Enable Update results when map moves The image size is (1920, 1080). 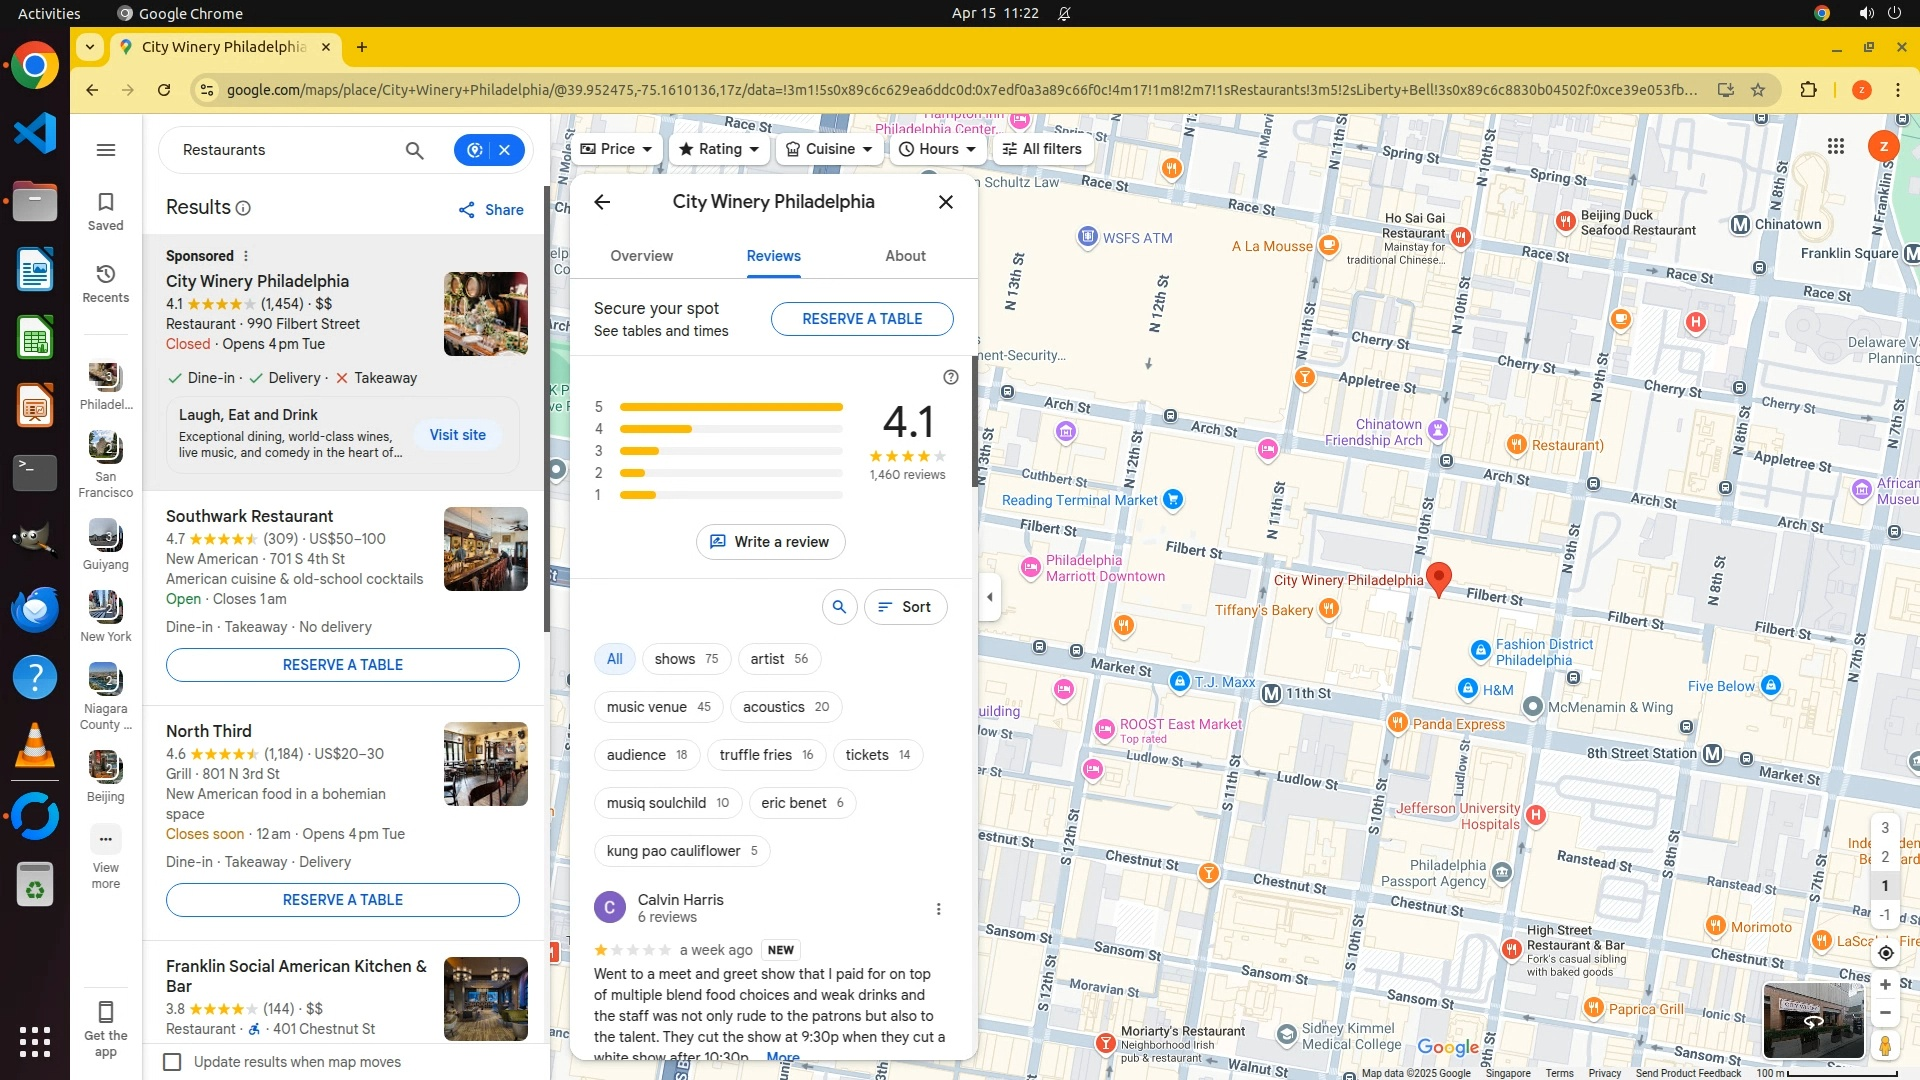(x=172, y=1062)
